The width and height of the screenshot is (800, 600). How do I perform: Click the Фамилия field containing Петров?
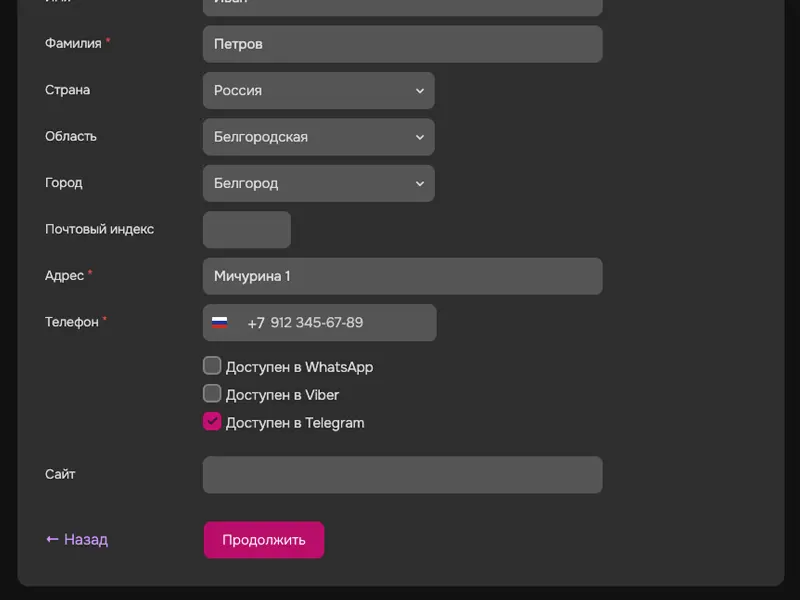click(402, 44)
